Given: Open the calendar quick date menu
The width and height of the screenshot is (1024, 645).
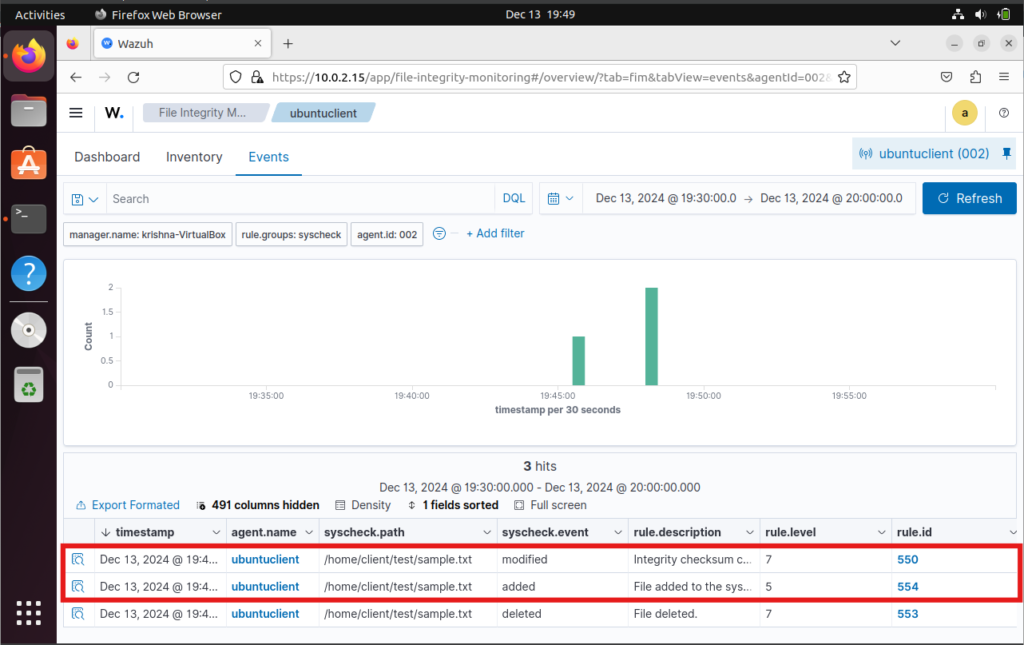Looking at the screenshot, I should pos(560,198).
